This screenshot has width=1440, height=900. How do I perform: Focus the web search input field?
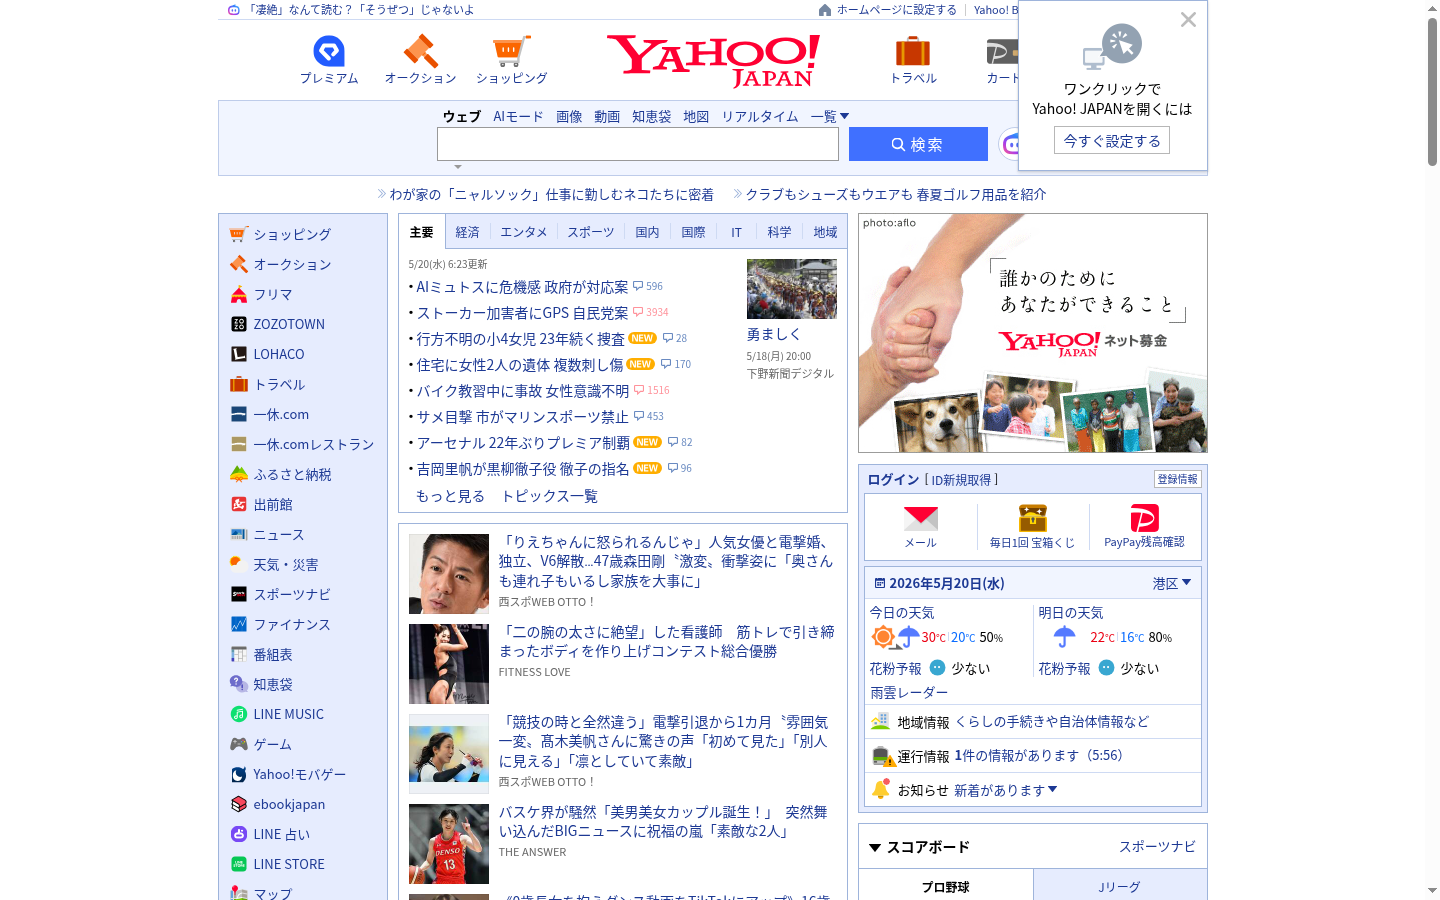tap(638, 144)
